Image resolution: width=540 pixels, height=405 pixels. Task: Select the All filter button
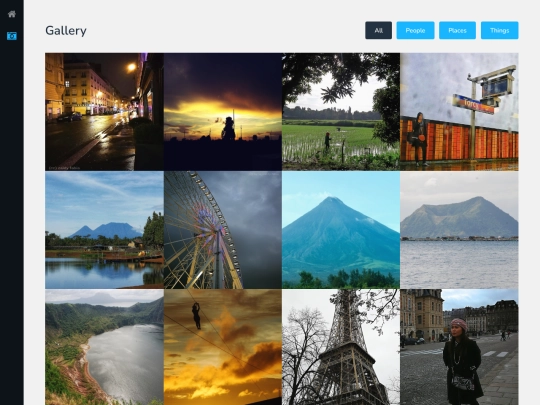coord(378,30)
